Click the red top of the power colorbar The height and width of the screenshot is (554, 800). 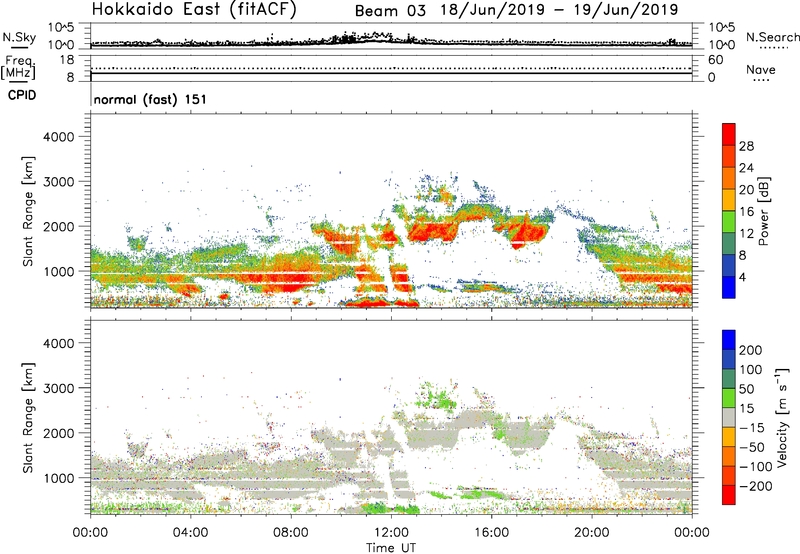click(x=729, y=134)
